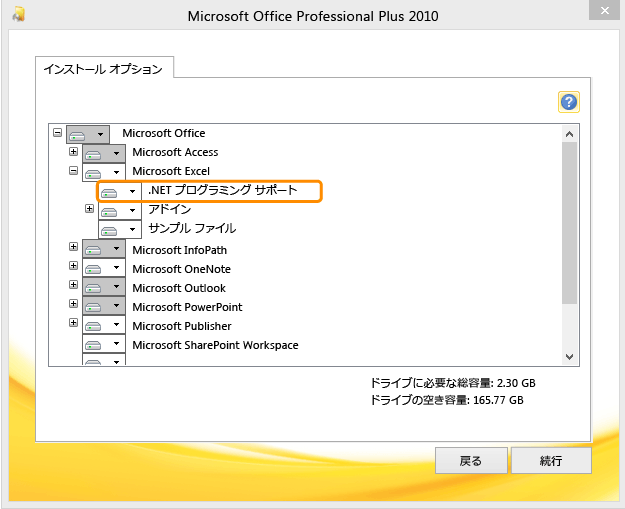625x509 pixels.
Task: Select the Microsoft Outlook tree label
Action: coord(179,288)
